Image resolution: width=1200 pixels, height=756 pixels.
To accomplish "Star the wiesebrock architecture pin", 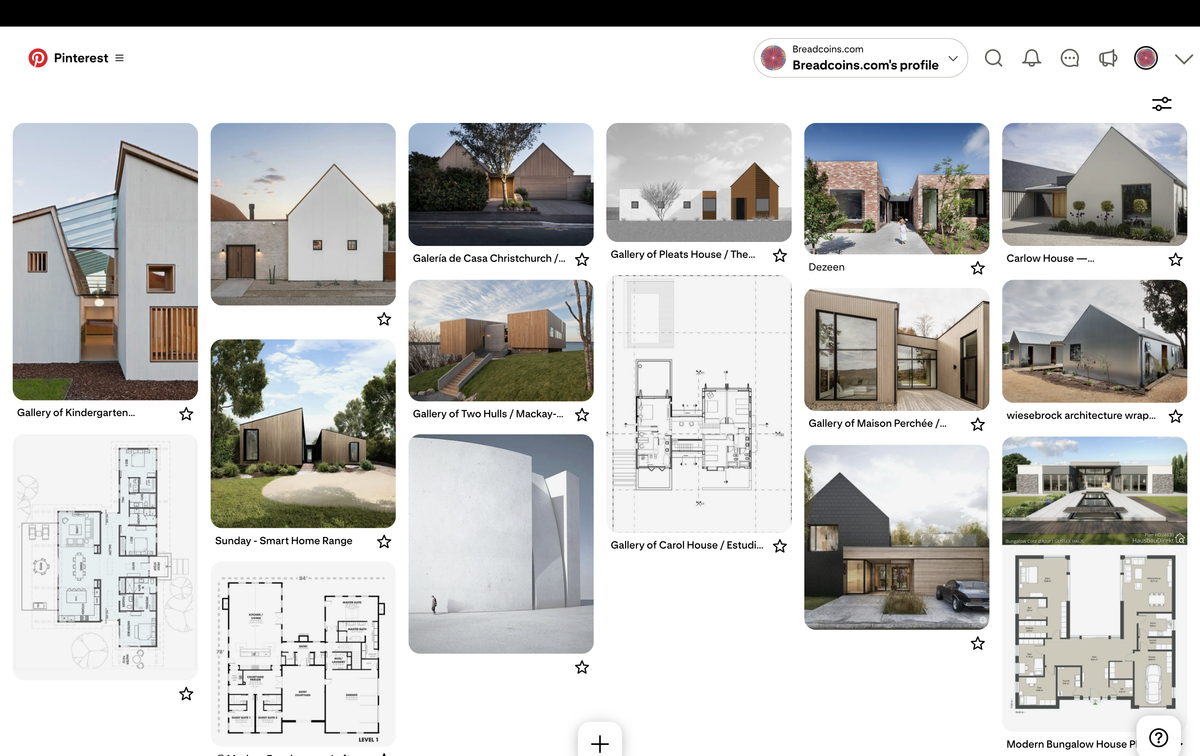I will [x=1176, y=416].
